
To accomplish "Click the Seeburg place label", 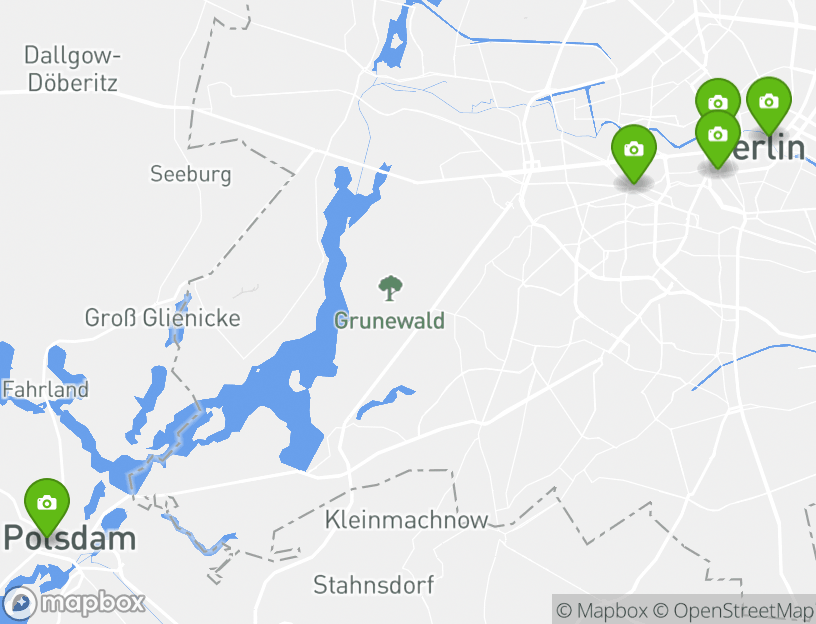I will tap(190, 174).
